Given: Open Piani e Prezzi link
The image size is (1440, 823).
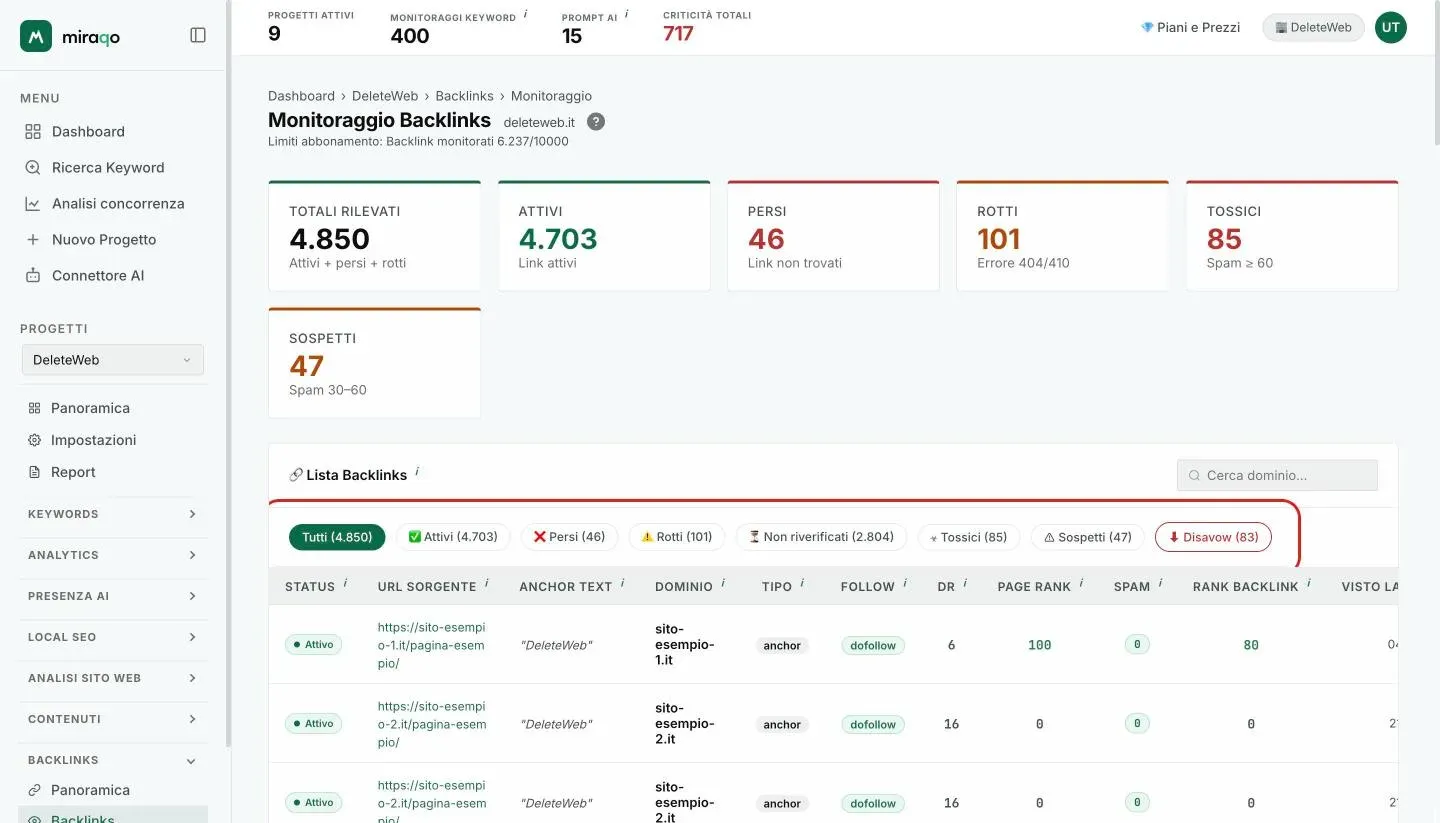Looking at the screenshot, I should point(1190,27).
